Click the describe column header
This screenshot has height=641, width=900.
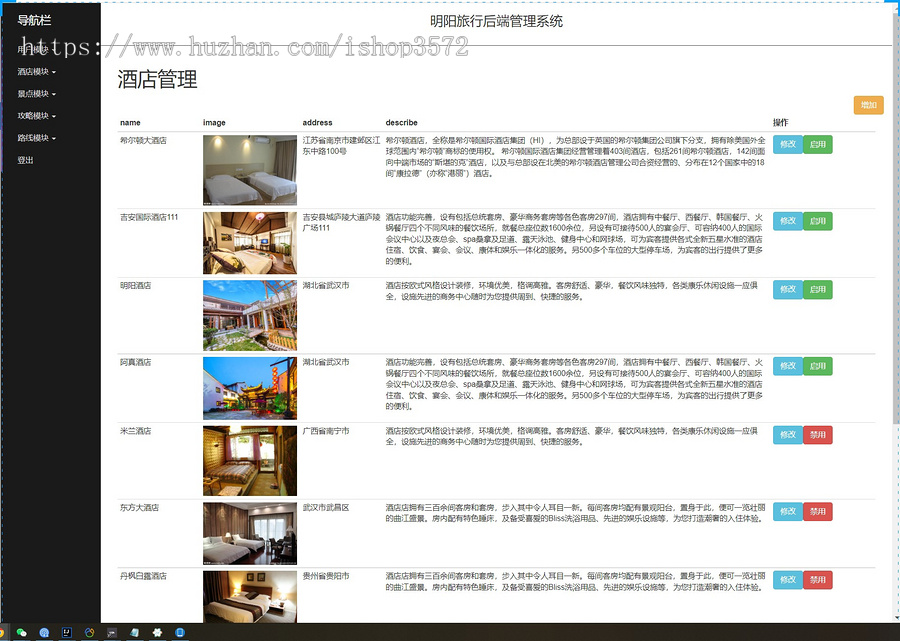click(x=401, y=122)
